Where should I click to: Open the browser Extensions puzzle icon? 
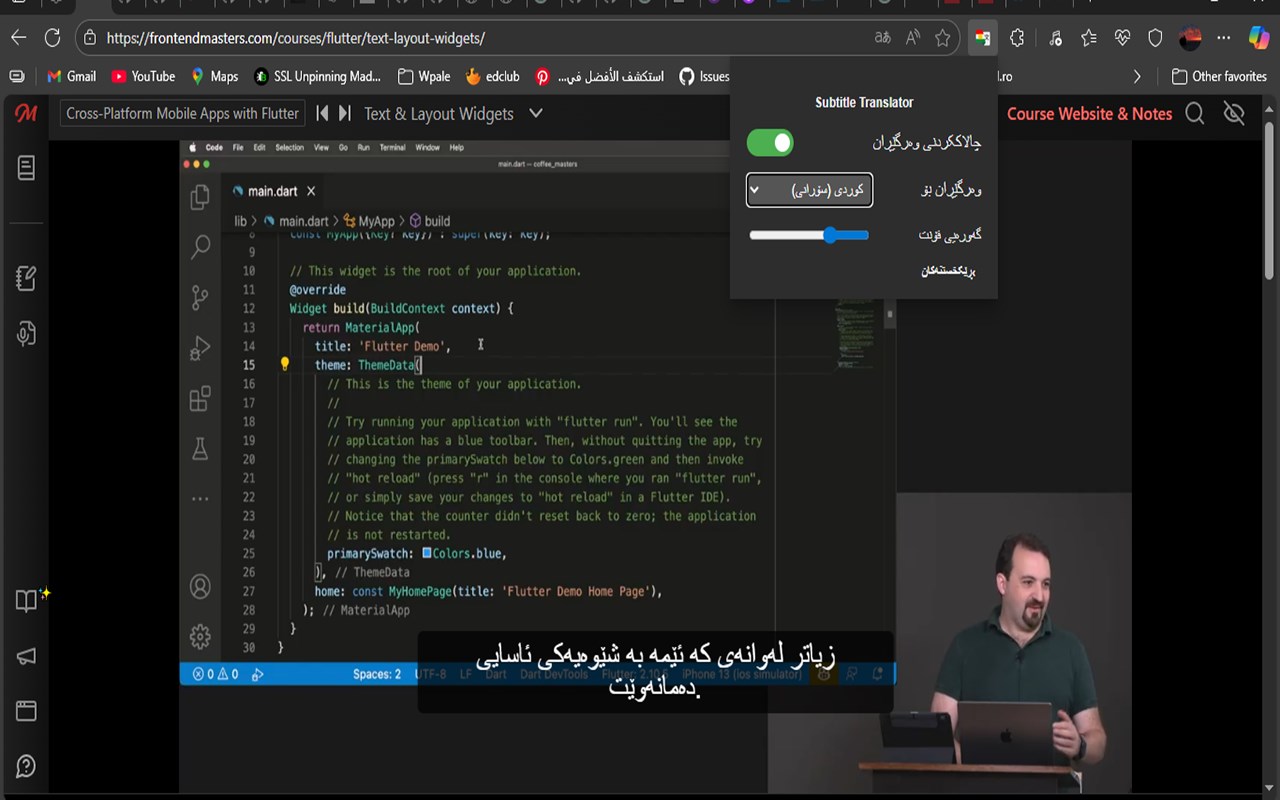[1017, 38]
